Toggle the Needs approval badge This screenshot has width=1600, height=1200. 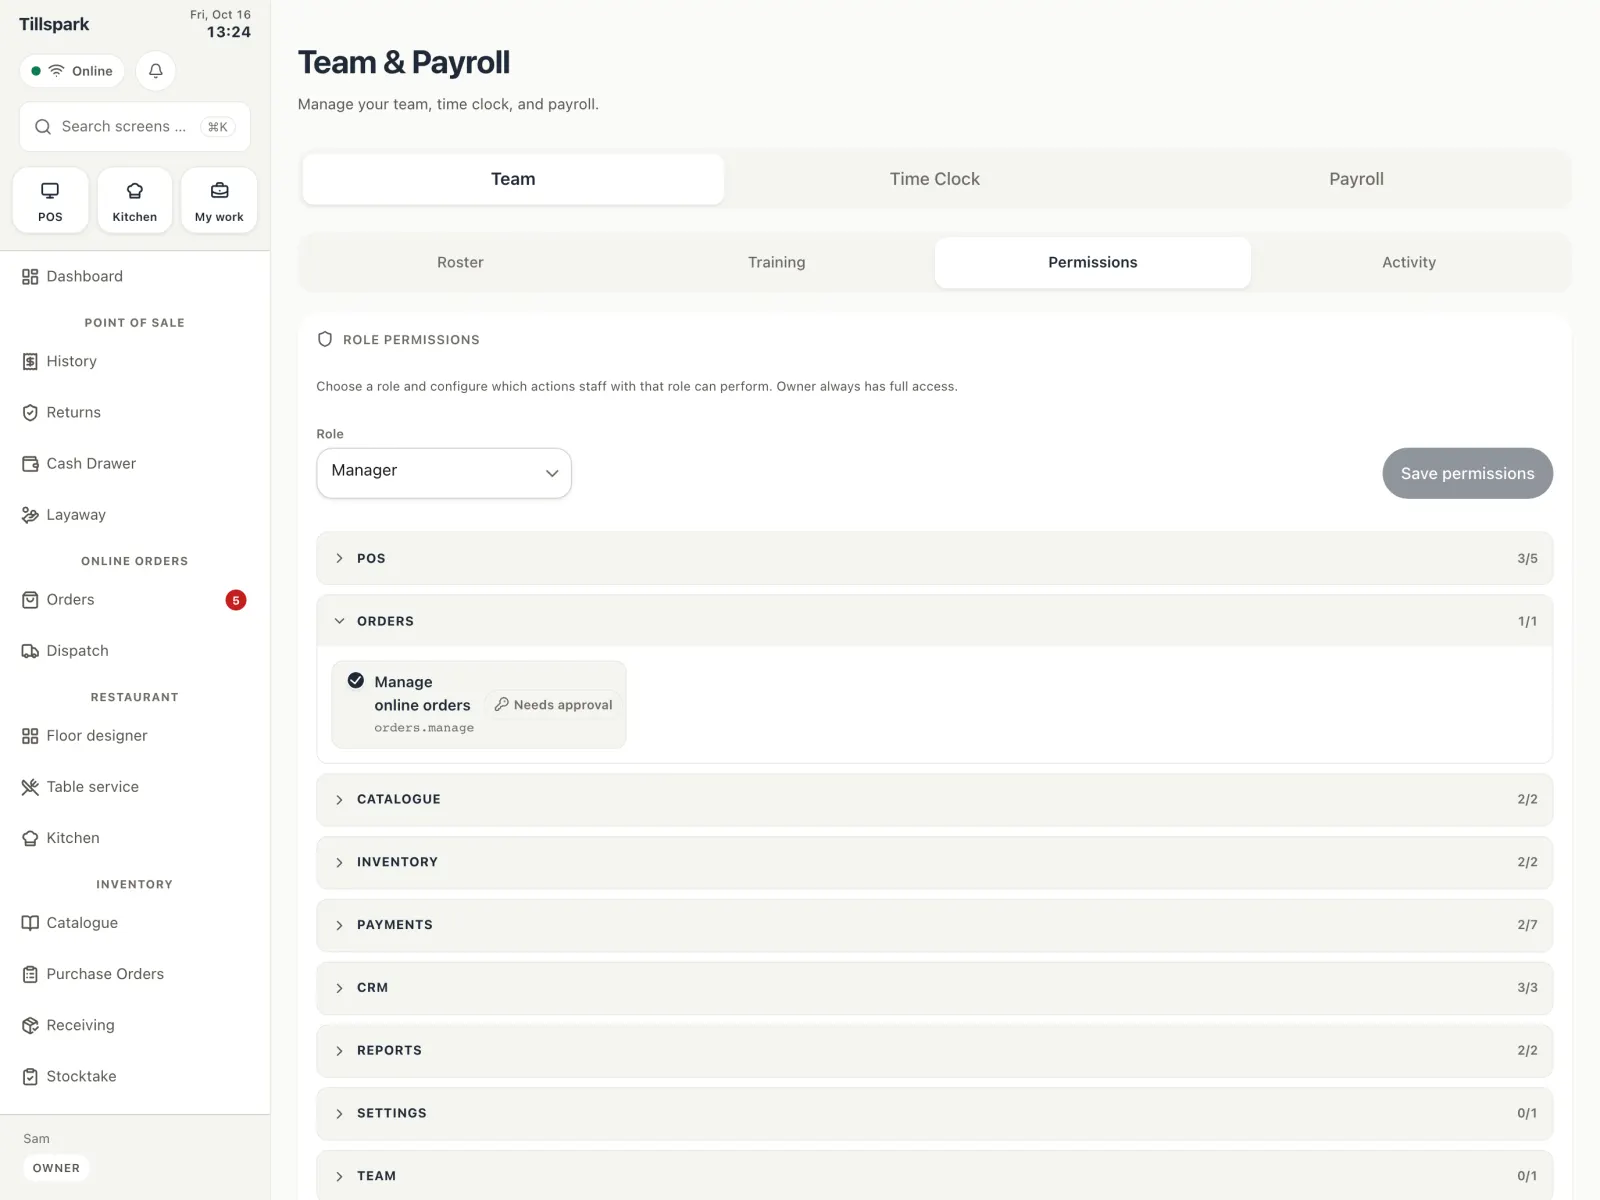click(x=553, y=705)
